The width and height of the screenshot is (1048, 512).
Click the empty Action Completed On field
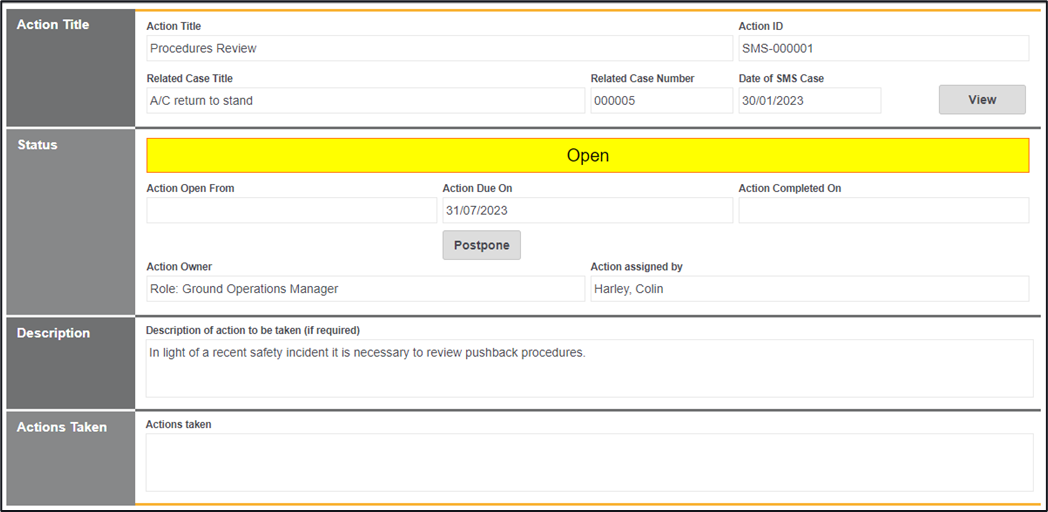pos(883,210)
